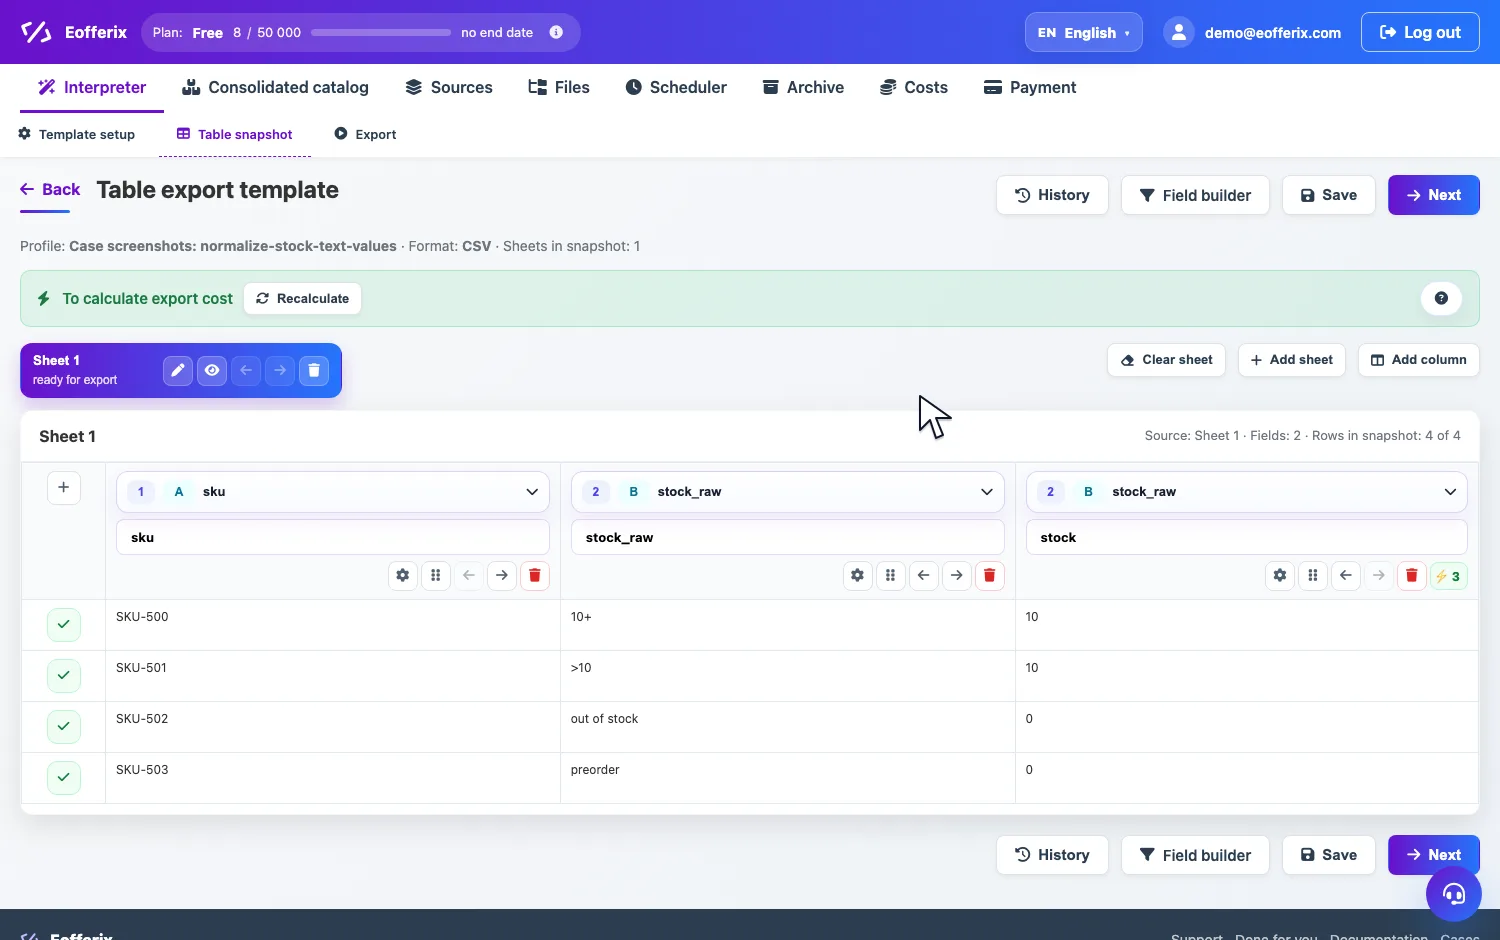Go to Archive tab
The image size is (1500, 940).
pos(803,87)
